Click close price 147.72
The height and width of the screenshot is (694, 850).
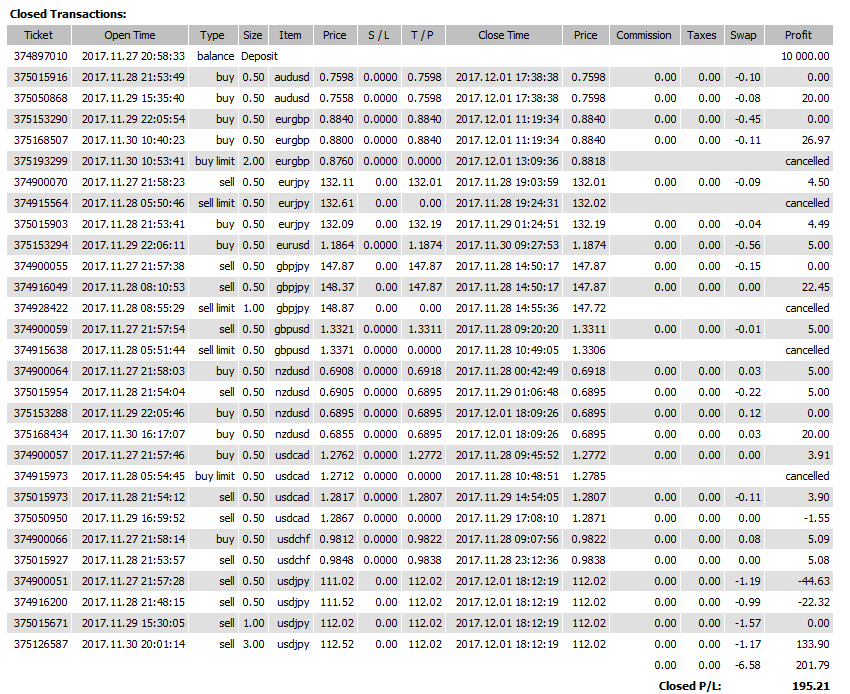coord(589,309)
